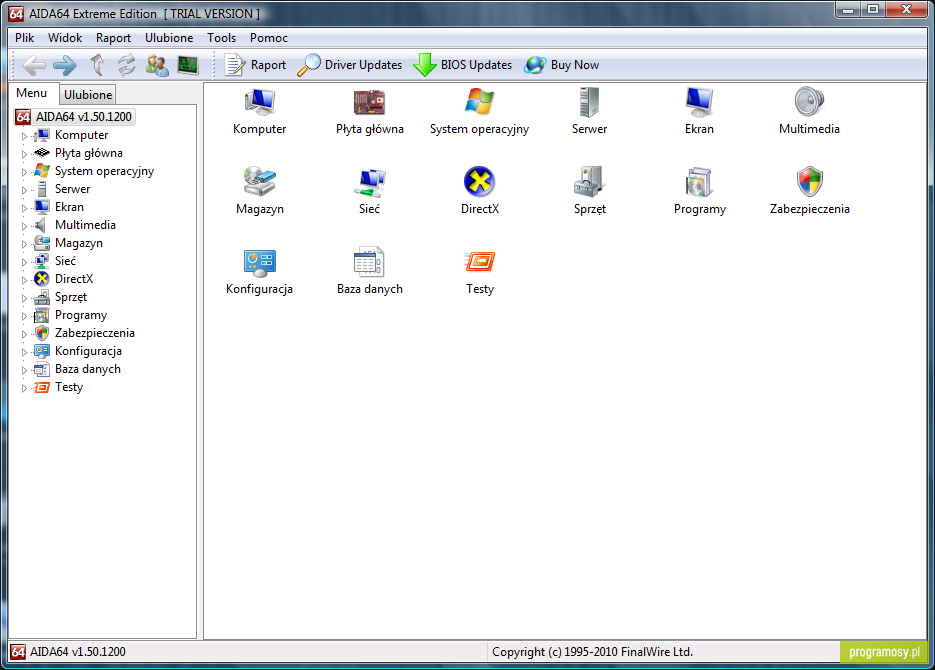
Task: Open the Raport menu
Action: 113,38
